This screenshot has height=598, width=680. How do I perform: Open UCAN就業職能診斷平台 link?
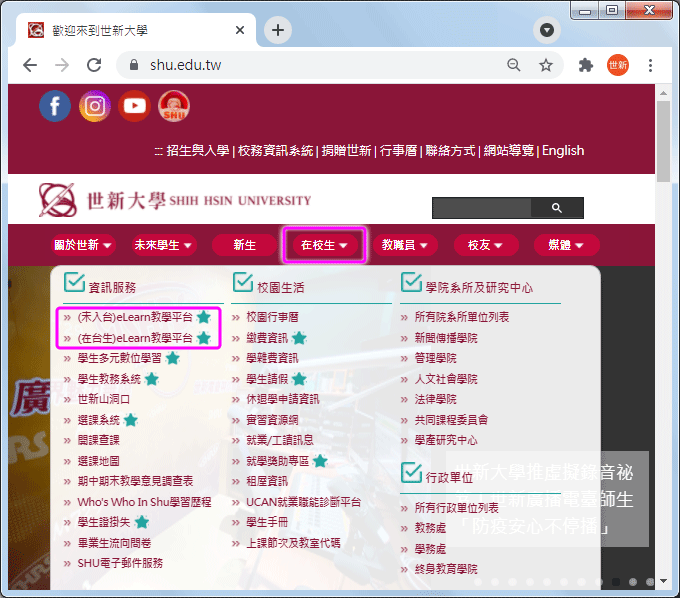304,502
